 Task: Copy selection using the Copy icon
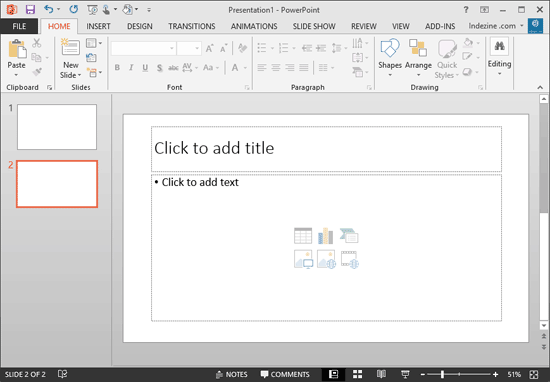36,57
